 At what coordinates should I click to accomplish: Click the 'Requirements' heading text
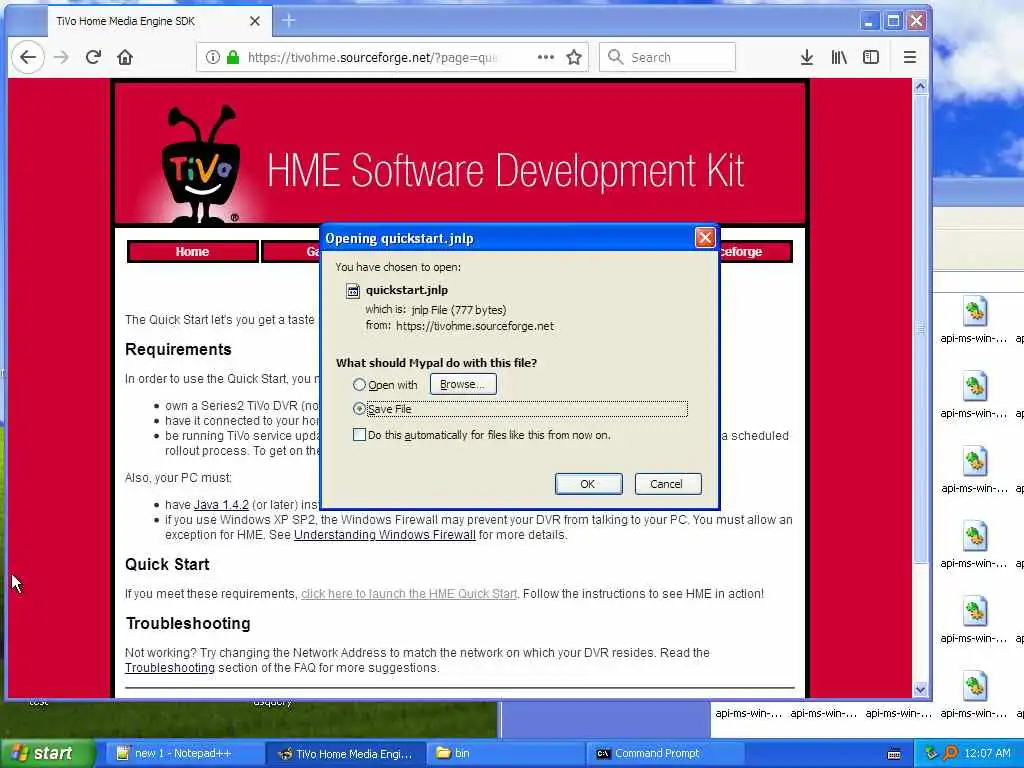[178, 349]
